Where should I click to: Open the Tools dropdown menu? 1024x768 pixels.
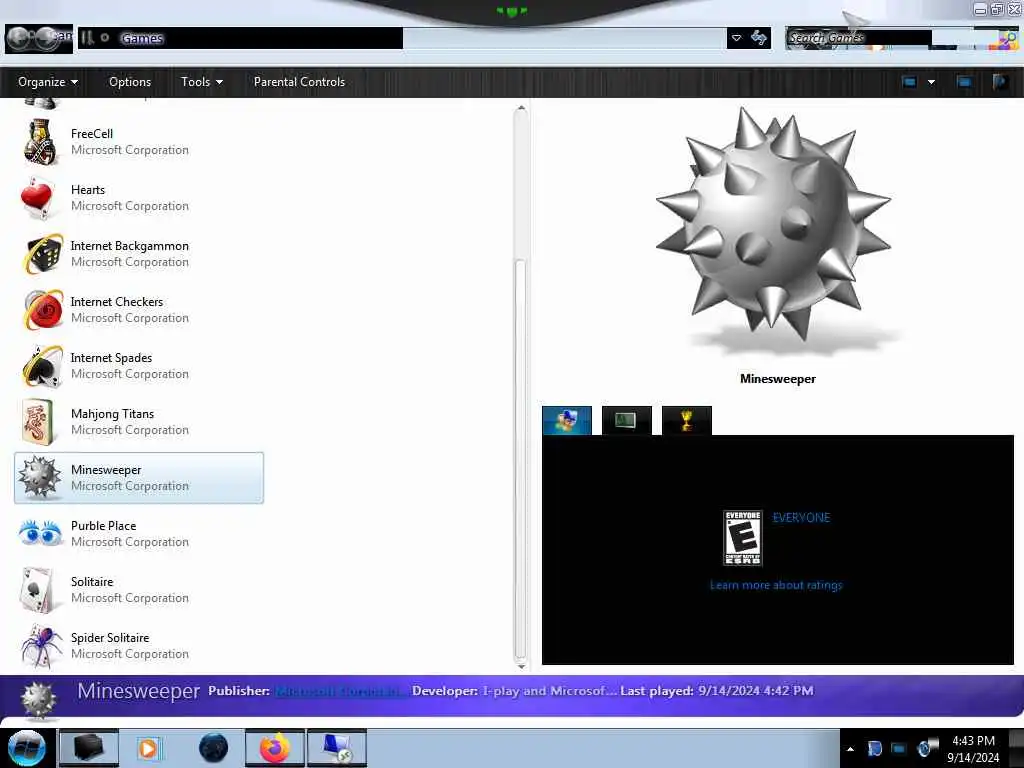point(202,82)
